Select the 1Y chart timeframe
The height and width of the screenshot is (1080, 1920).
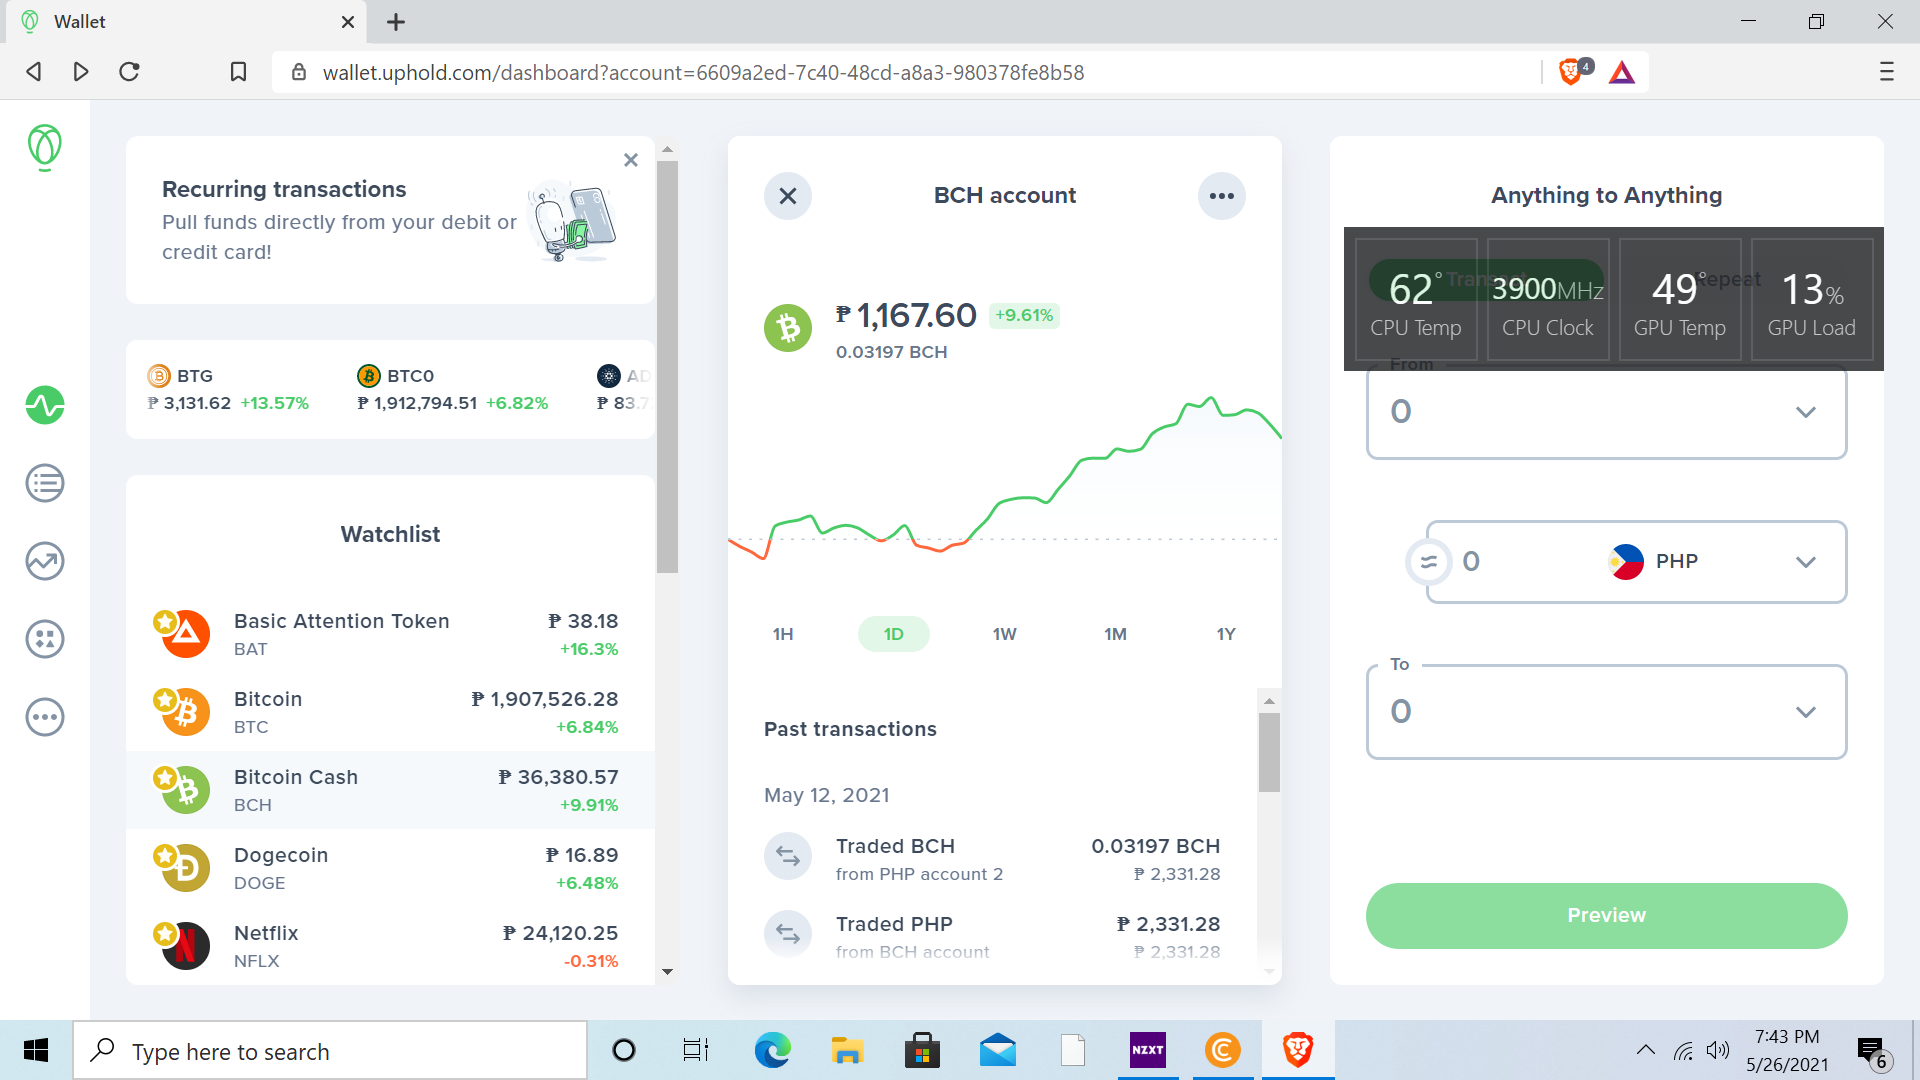(x=1226, y=634)
